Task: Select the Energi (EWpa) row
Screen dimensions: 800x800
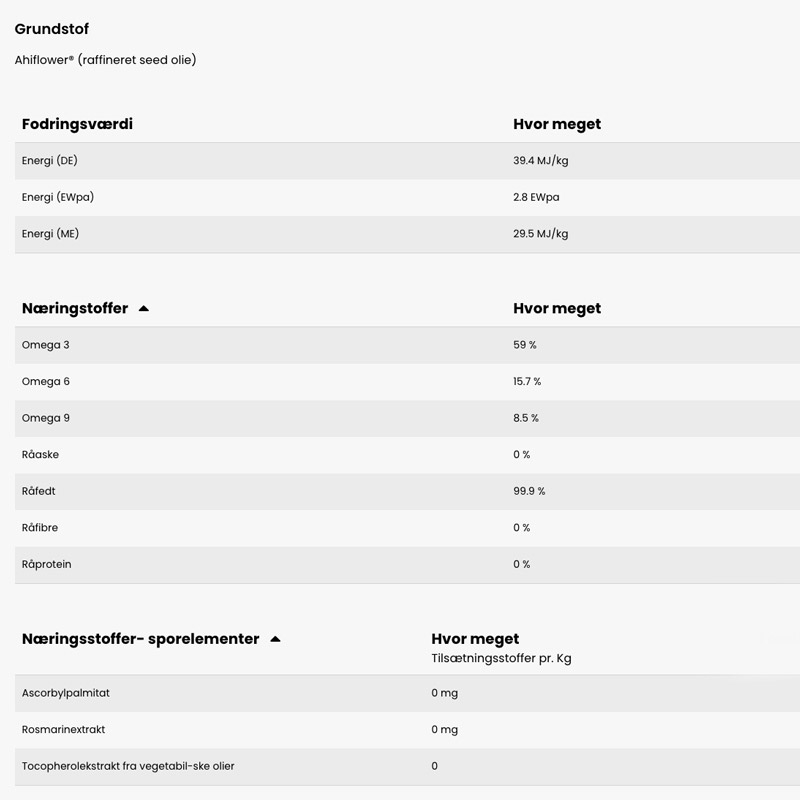Action: 407,197
